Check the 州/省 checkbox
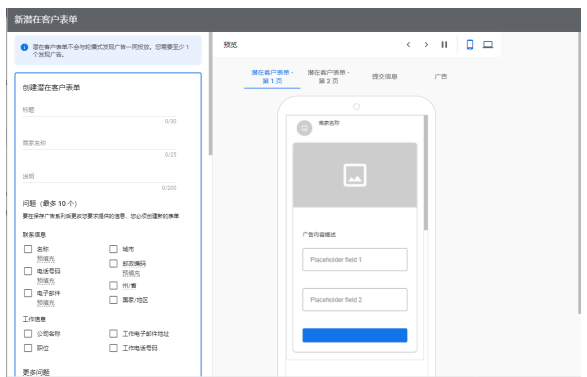This screenshot has width=587, height=377. [113, 285]
